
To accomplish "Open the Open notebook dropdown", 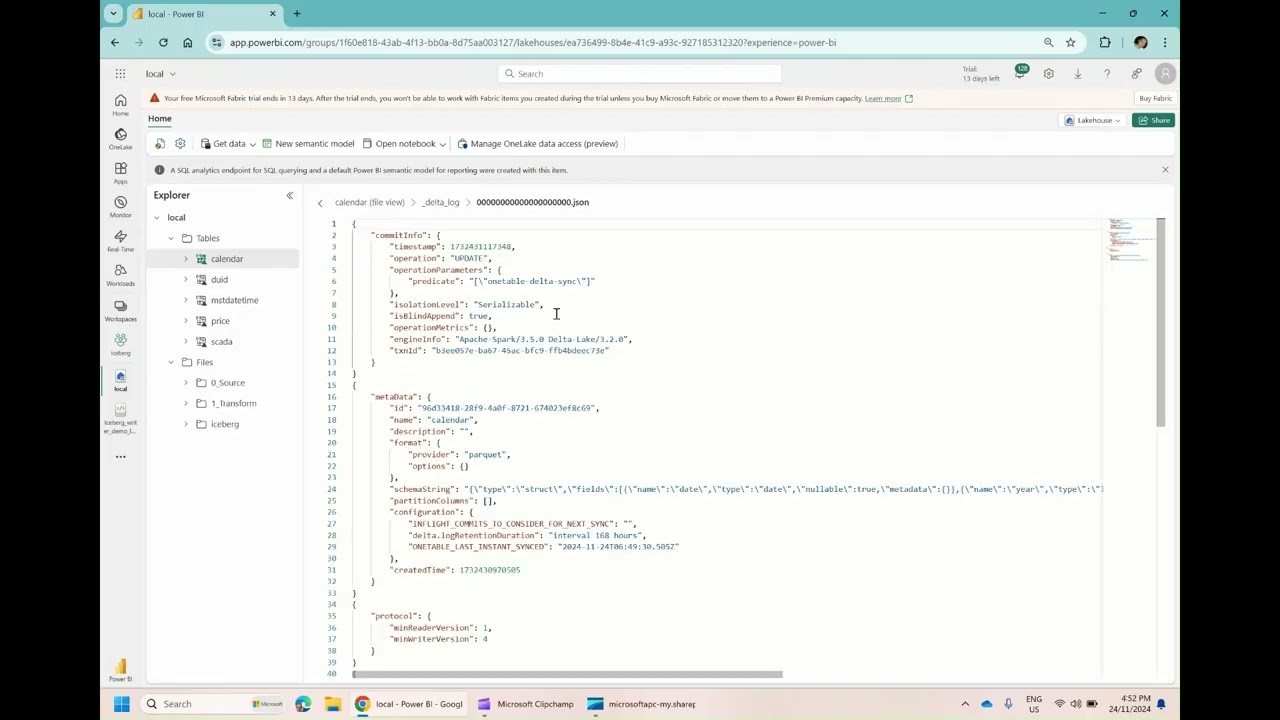I will pos(404,144).
